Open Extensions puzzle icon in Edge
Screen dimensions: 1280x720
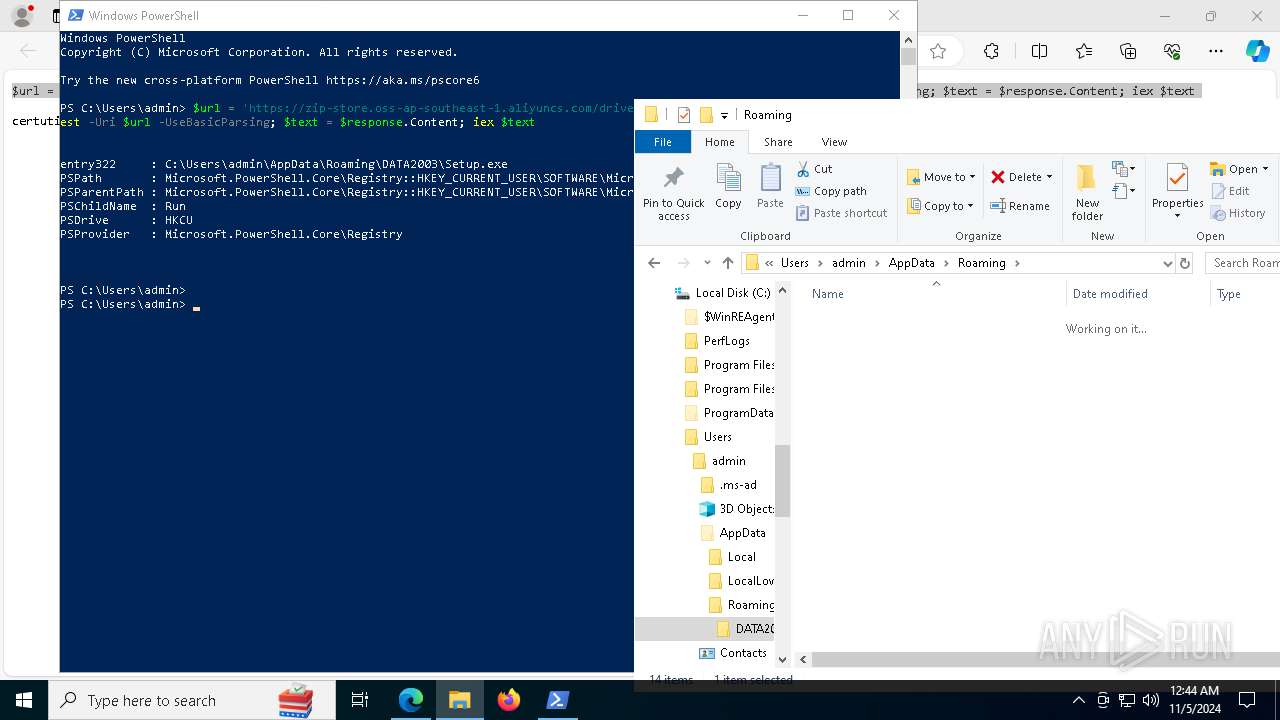tap(991, 51)
